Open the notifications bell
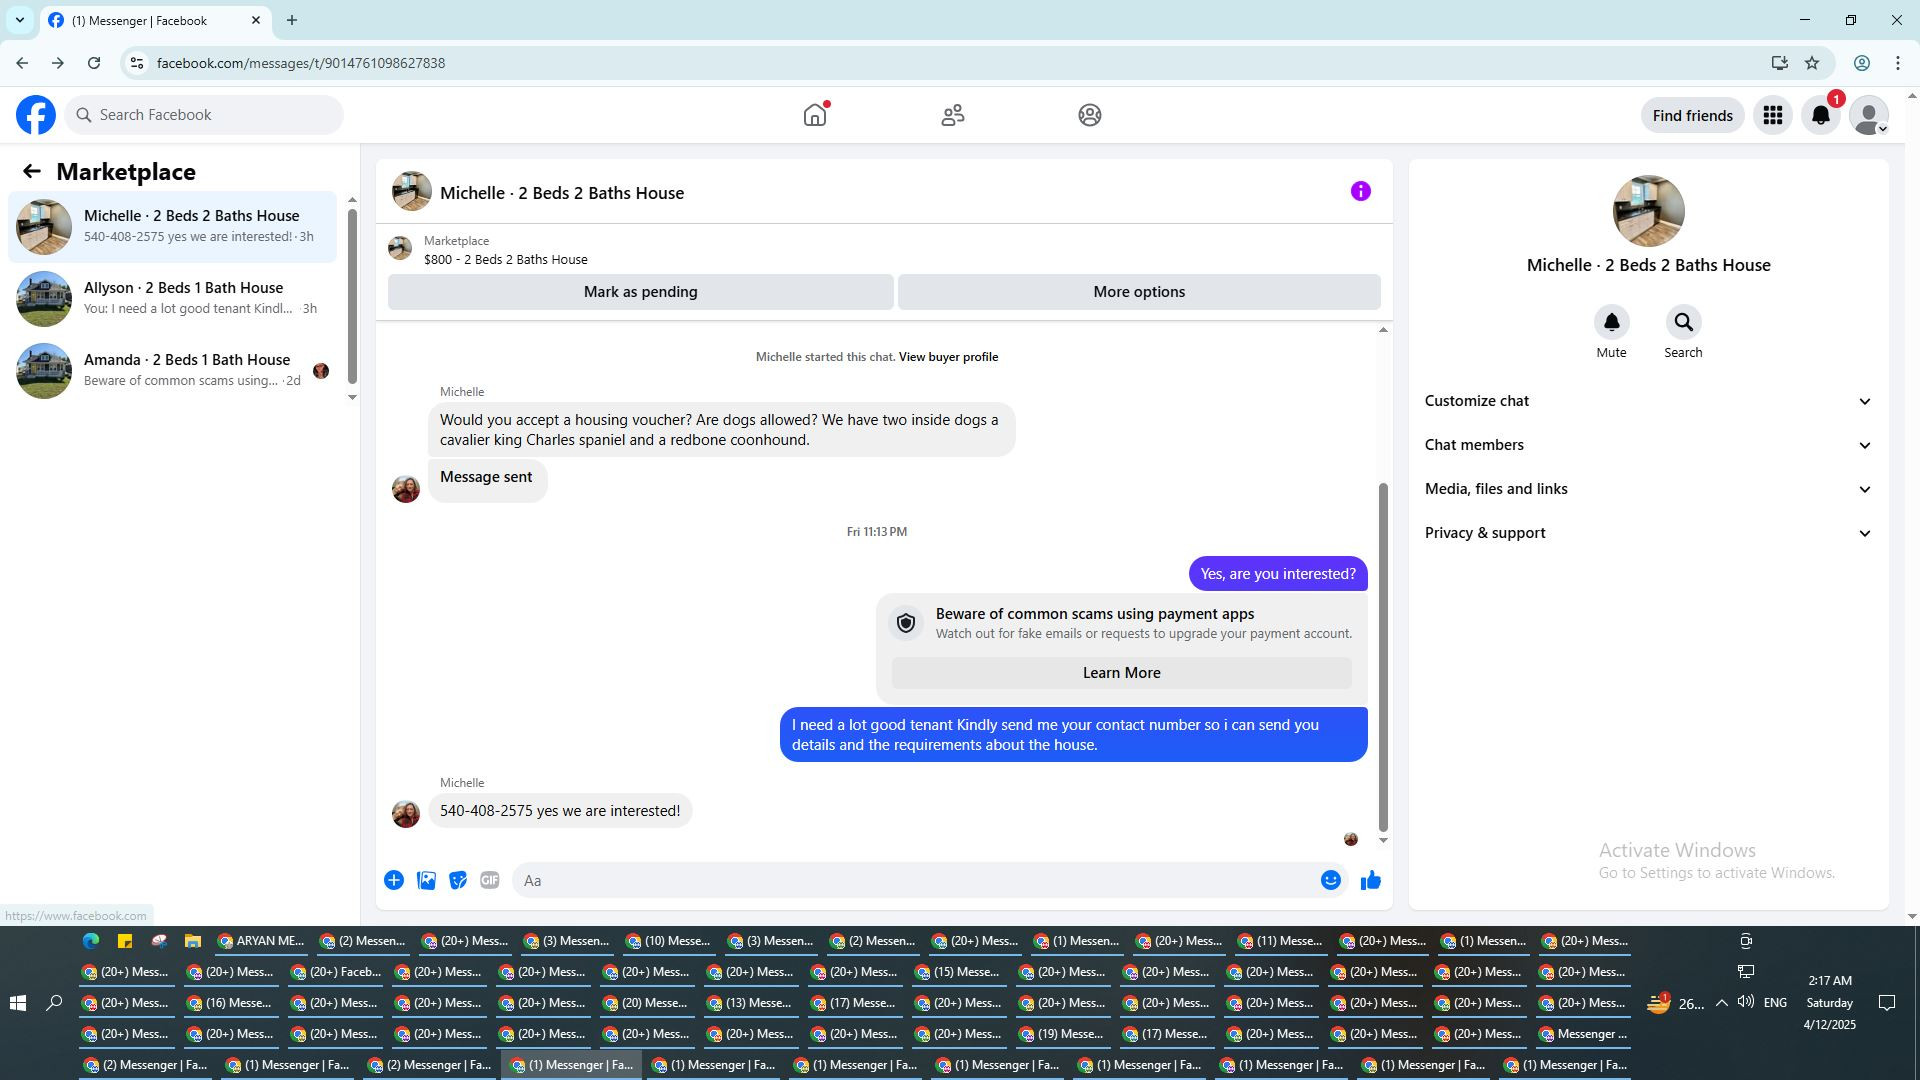Viewport: 1920px width, 1080px height. 1821,115
